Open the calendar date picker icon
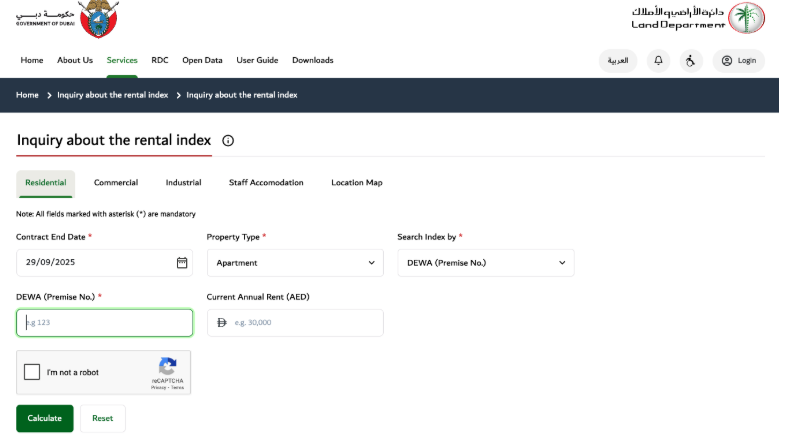The height and width of the screenshot is (440, 802). (x=182, y=263)
